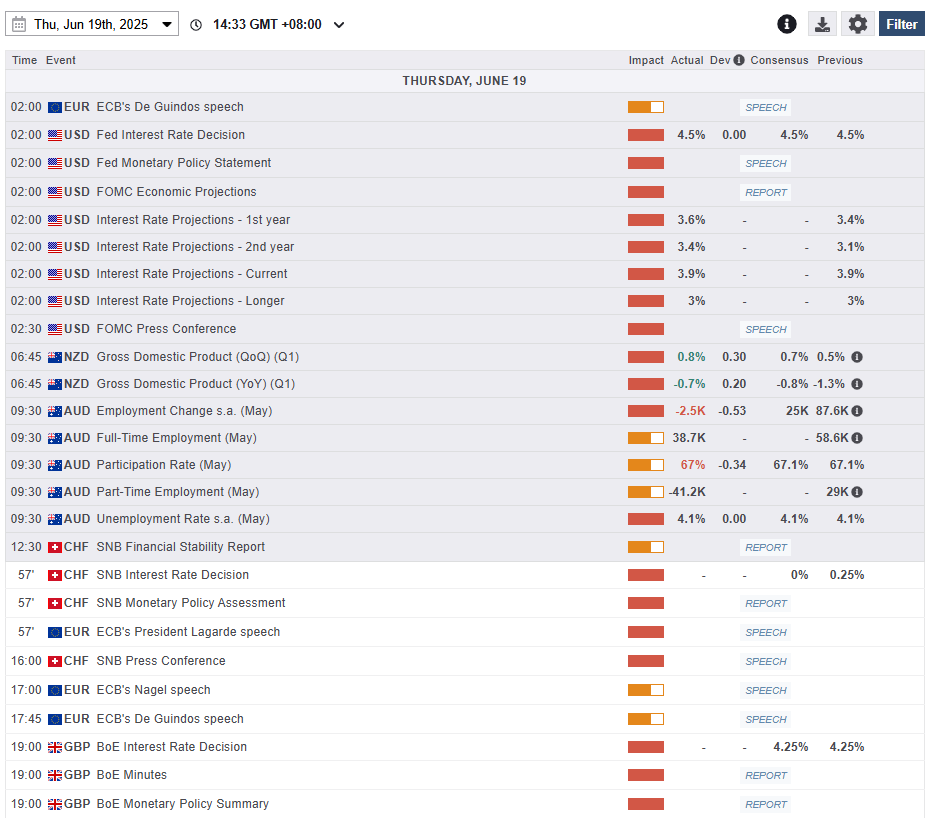Open Participation Rate (May) event
The height and width of the screenshot is (818, 930).
coord(164,464)
